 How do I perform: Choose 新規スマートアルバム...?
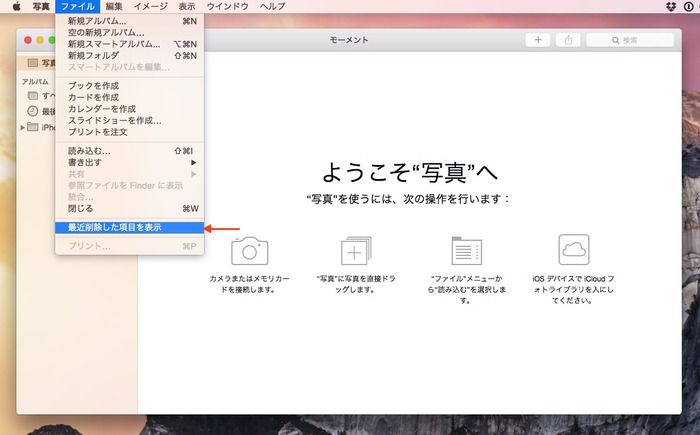(x=129, y=44)
